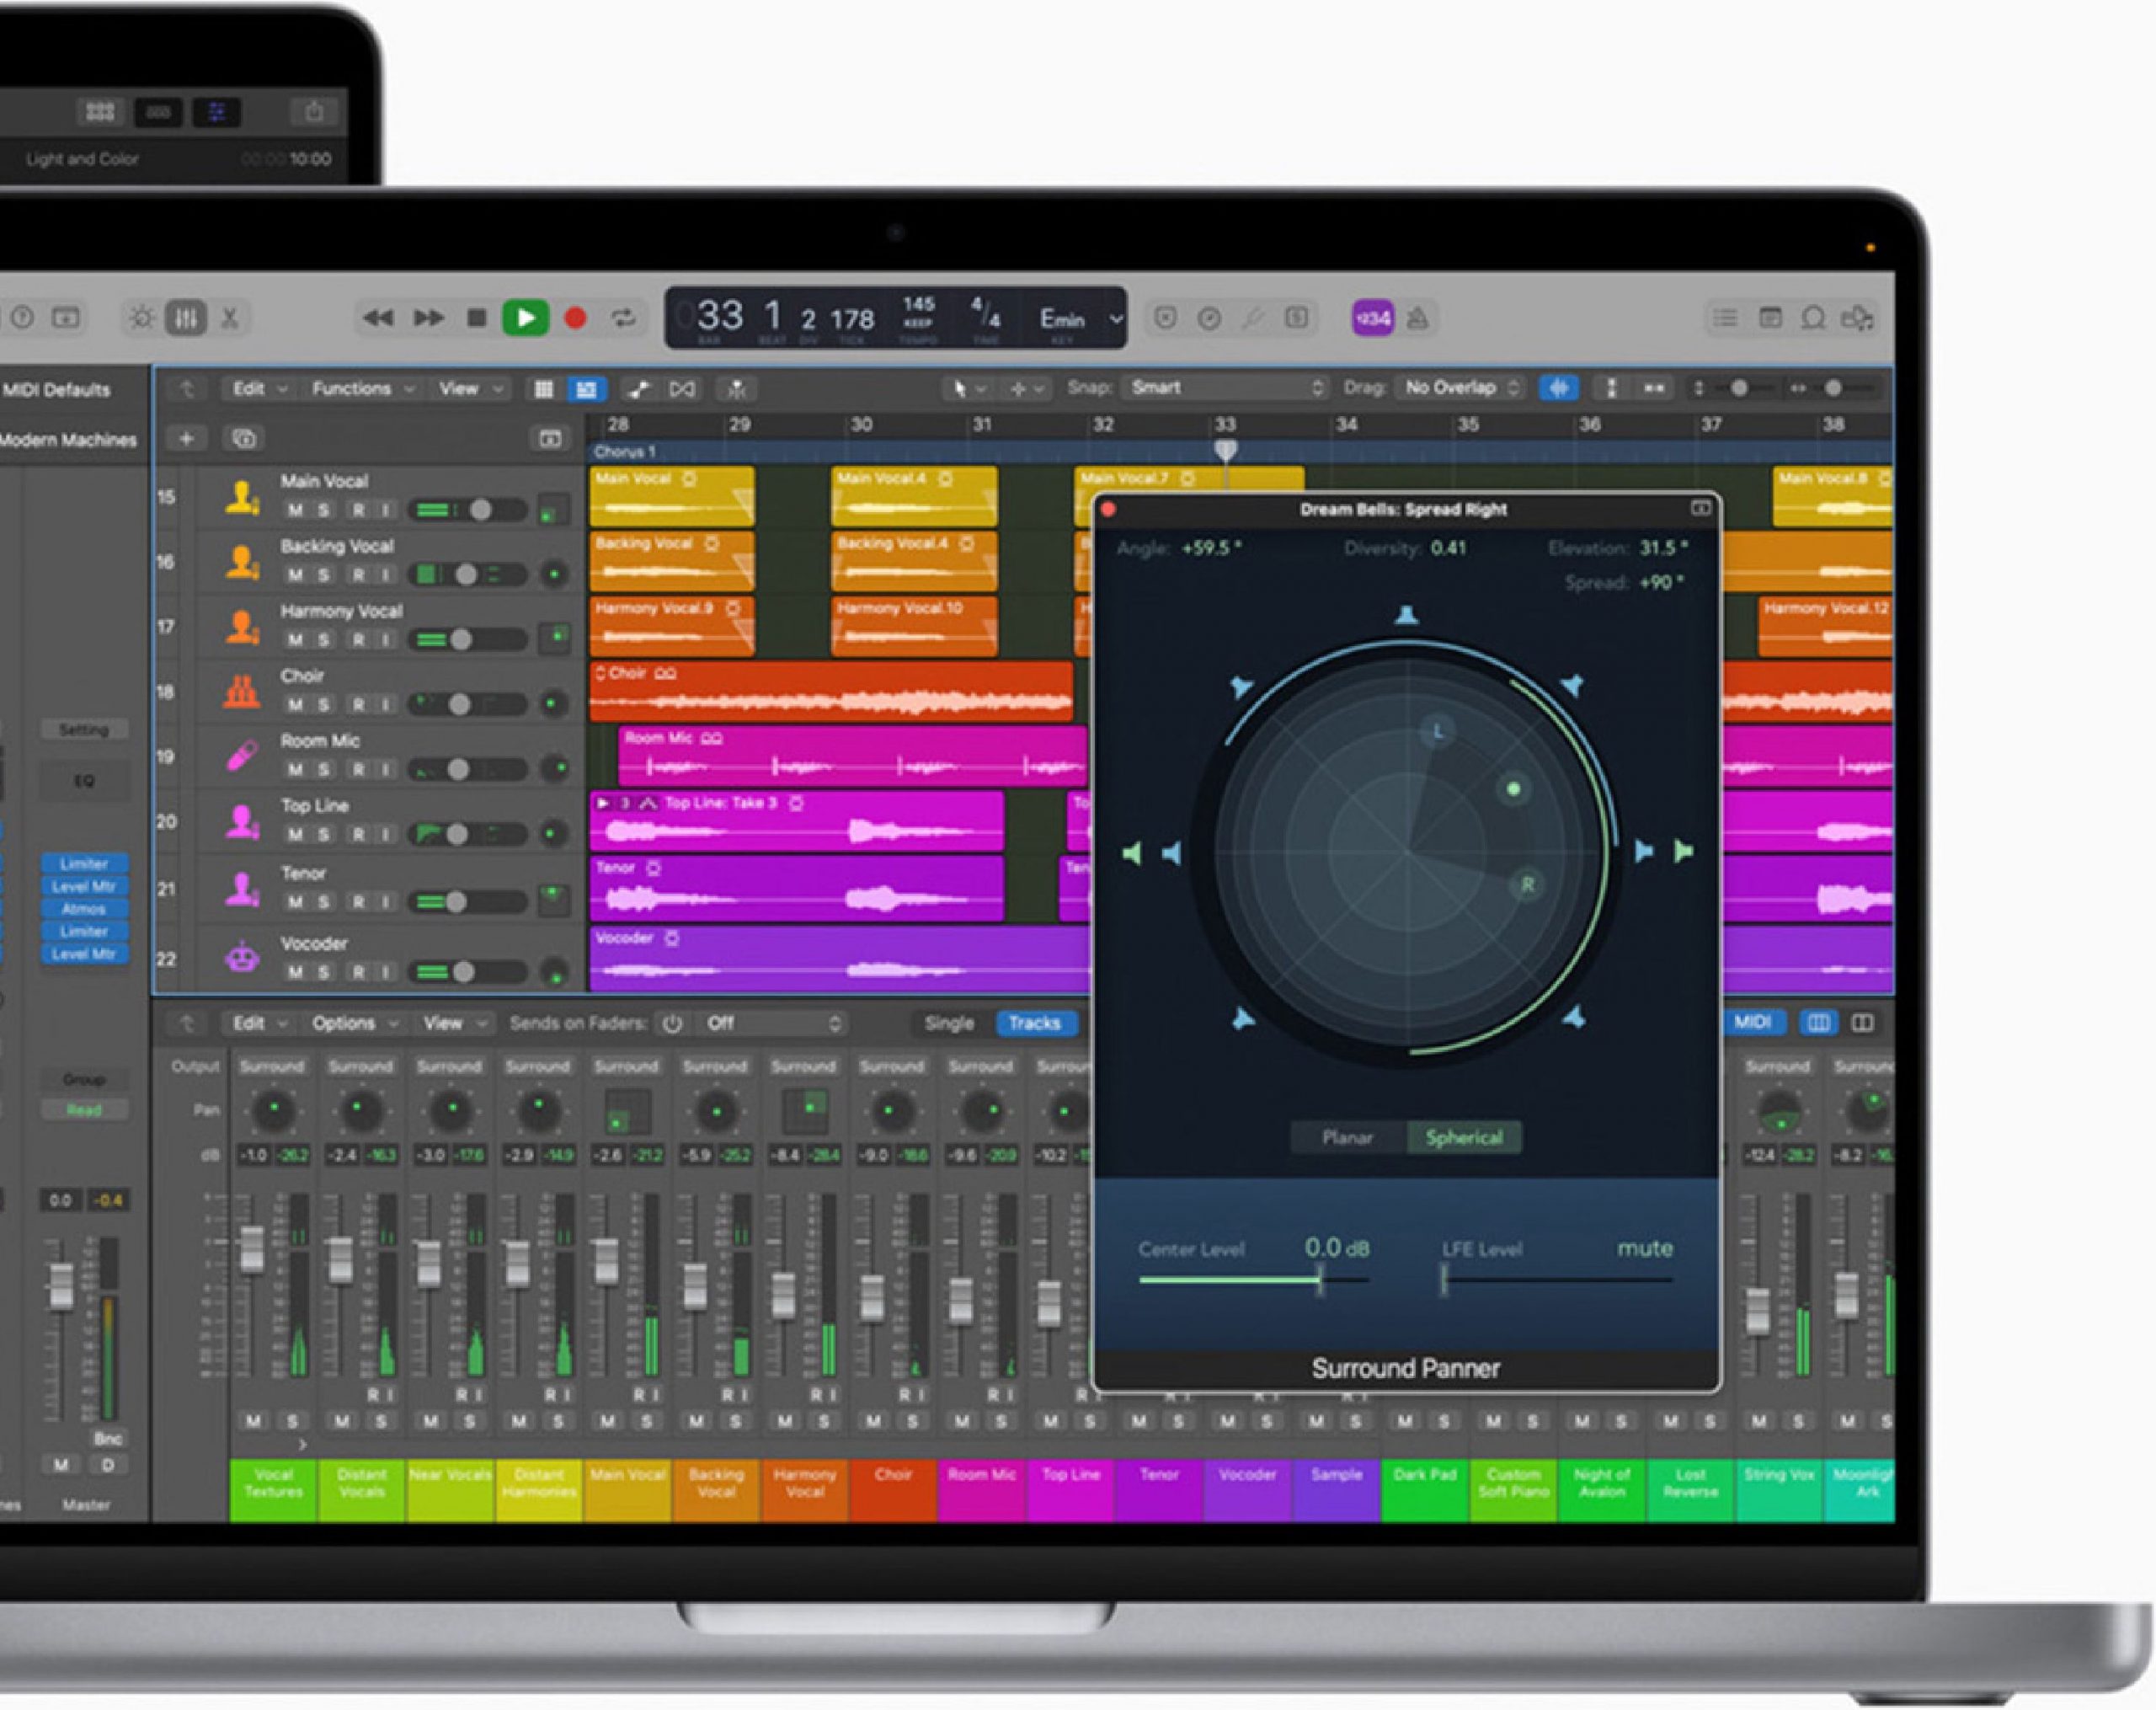Open the Loop Browser icon
Screen dimensions: 2156x1710
point(1813,318)
